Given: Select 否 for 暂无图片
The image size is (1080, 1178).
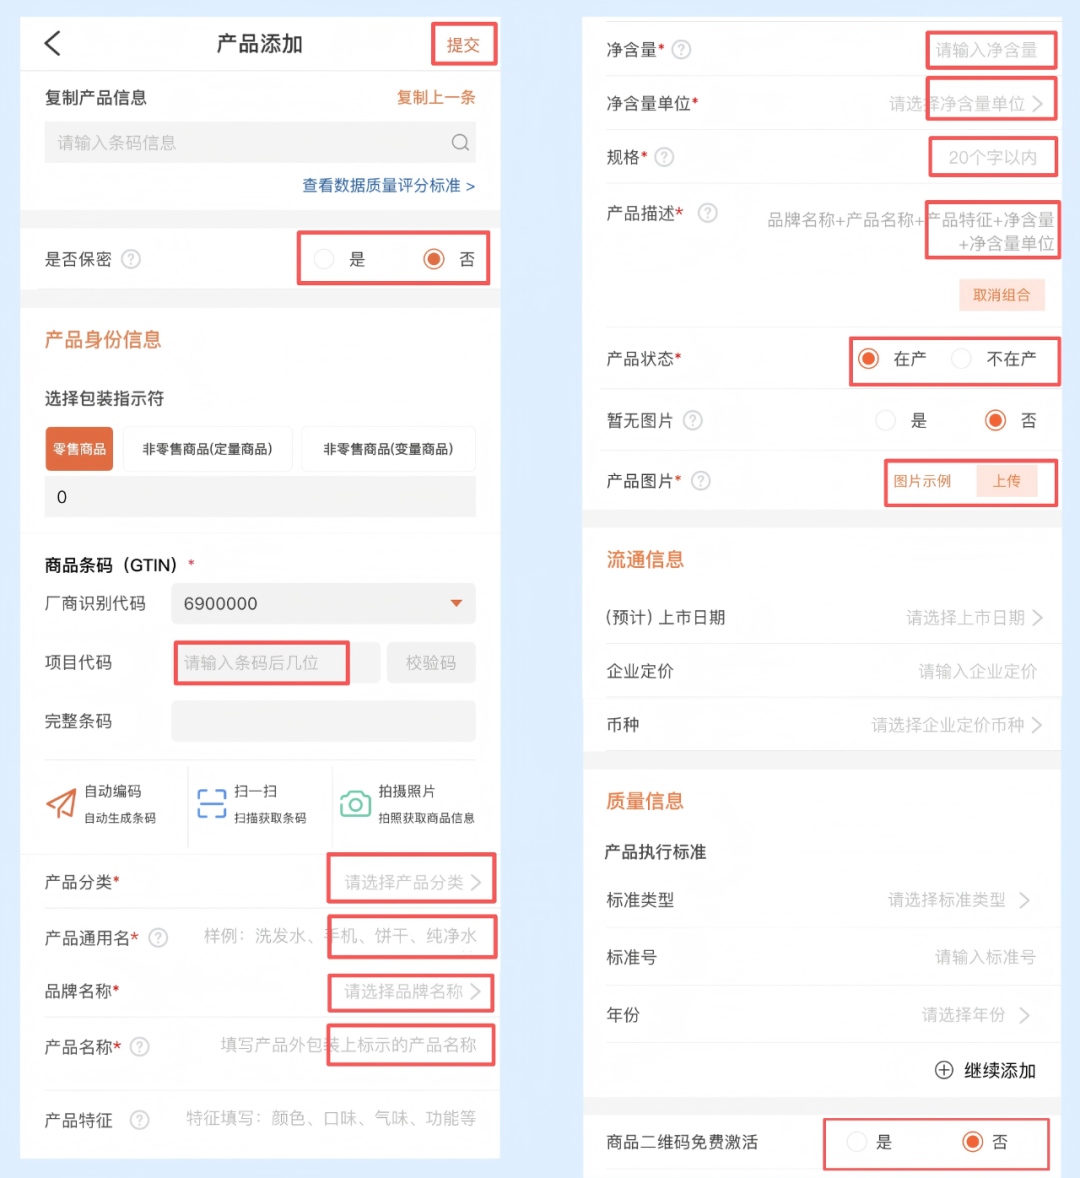Looking at the screenshot, I should (x=996, y=420).
